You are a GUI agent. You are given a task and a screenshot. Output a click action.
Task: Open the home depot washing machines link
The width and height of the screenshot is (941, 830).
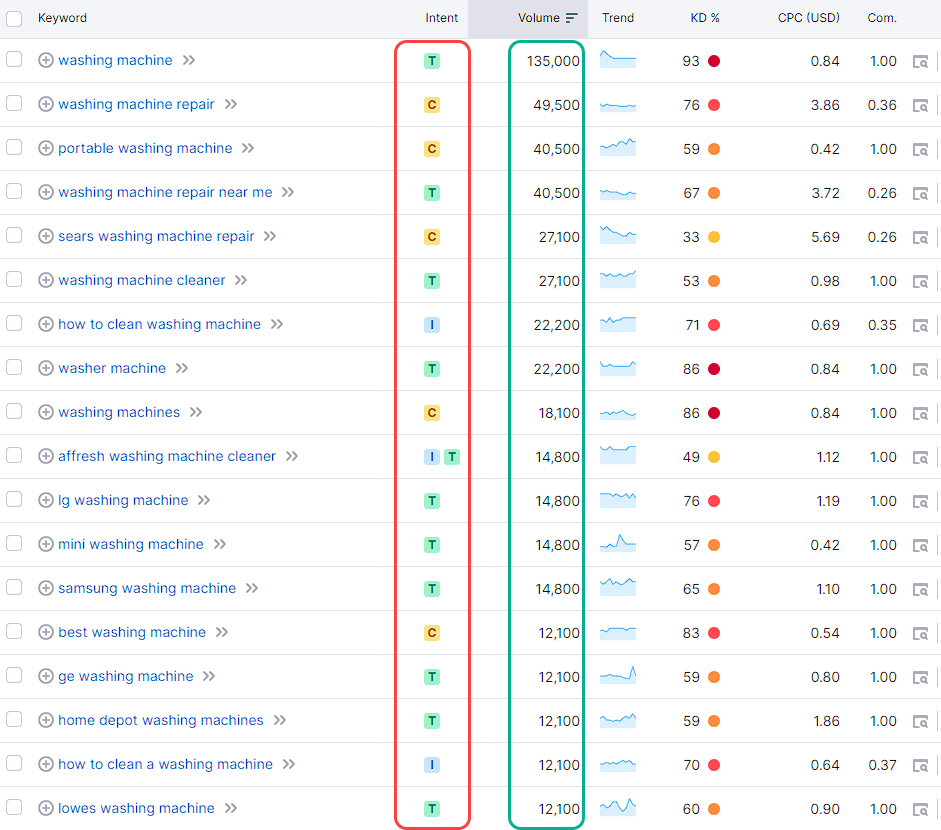160,720
